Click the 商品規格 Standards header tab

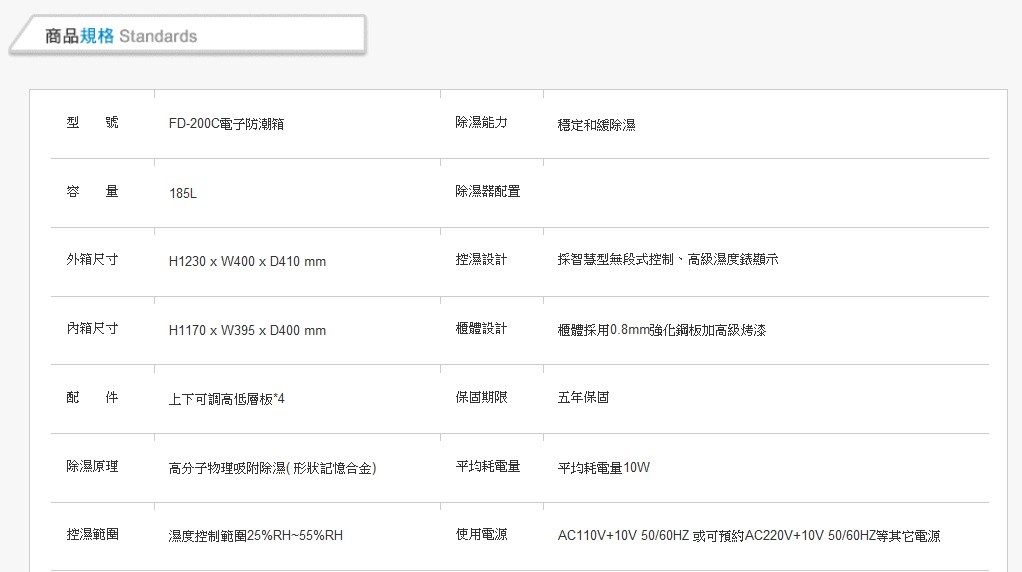121,36
